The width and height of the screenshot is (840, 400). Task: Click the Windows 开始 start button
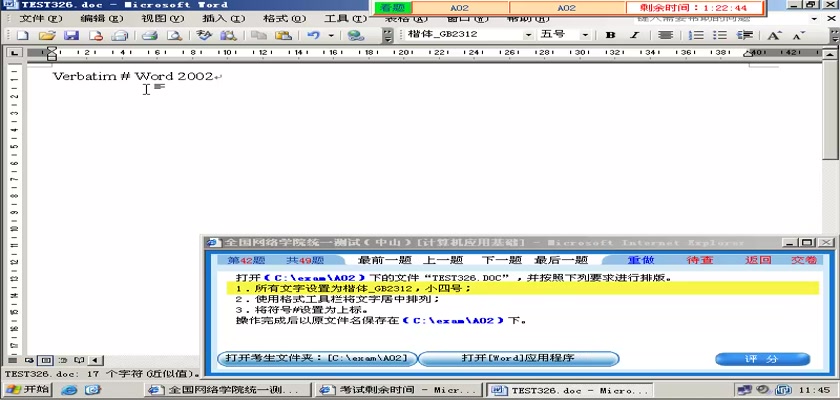tap(26, 389)
